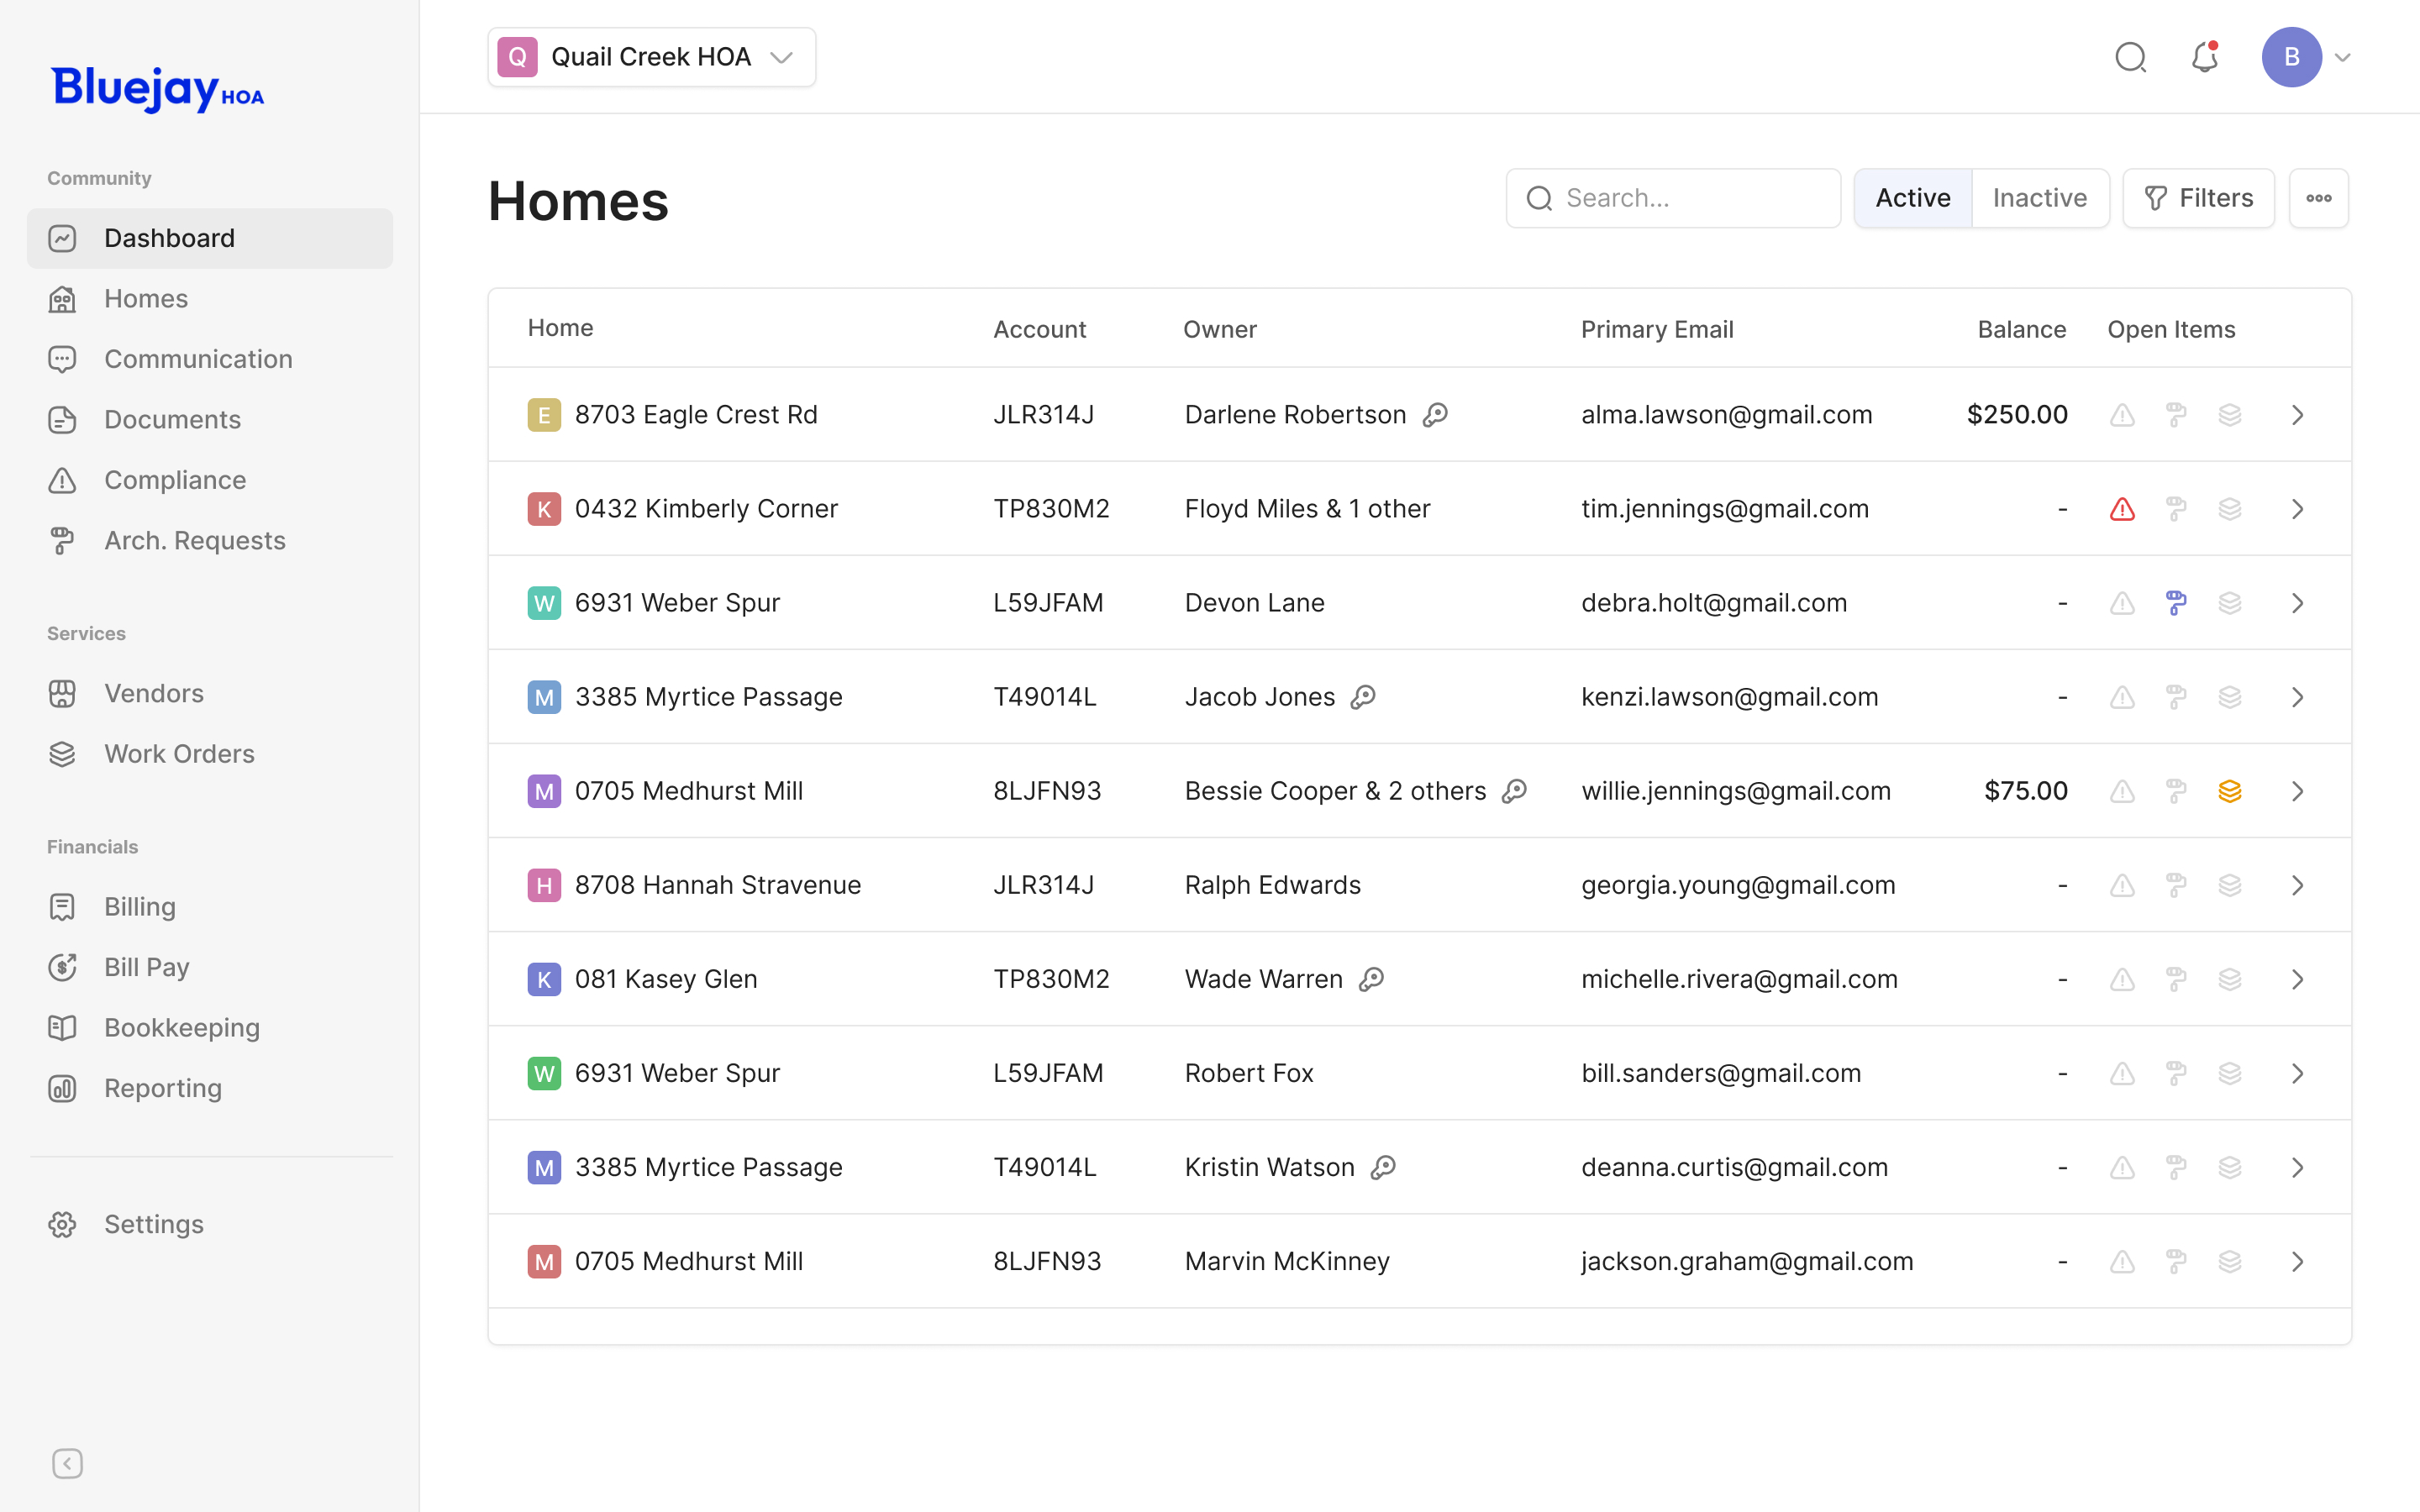Click key icon beside Wade Warren
The image size is (2420, 1512).
point(1371,979)
